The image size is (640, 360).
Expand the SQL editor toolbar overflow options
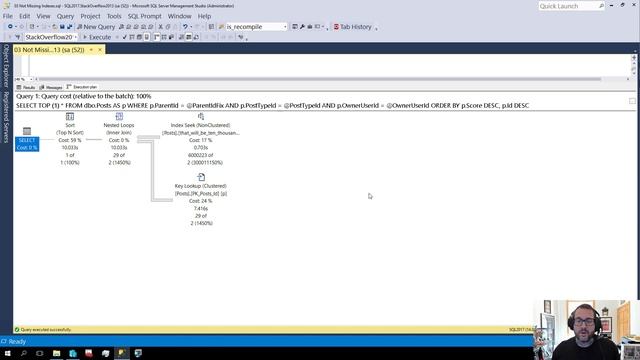tap(247, 38)
